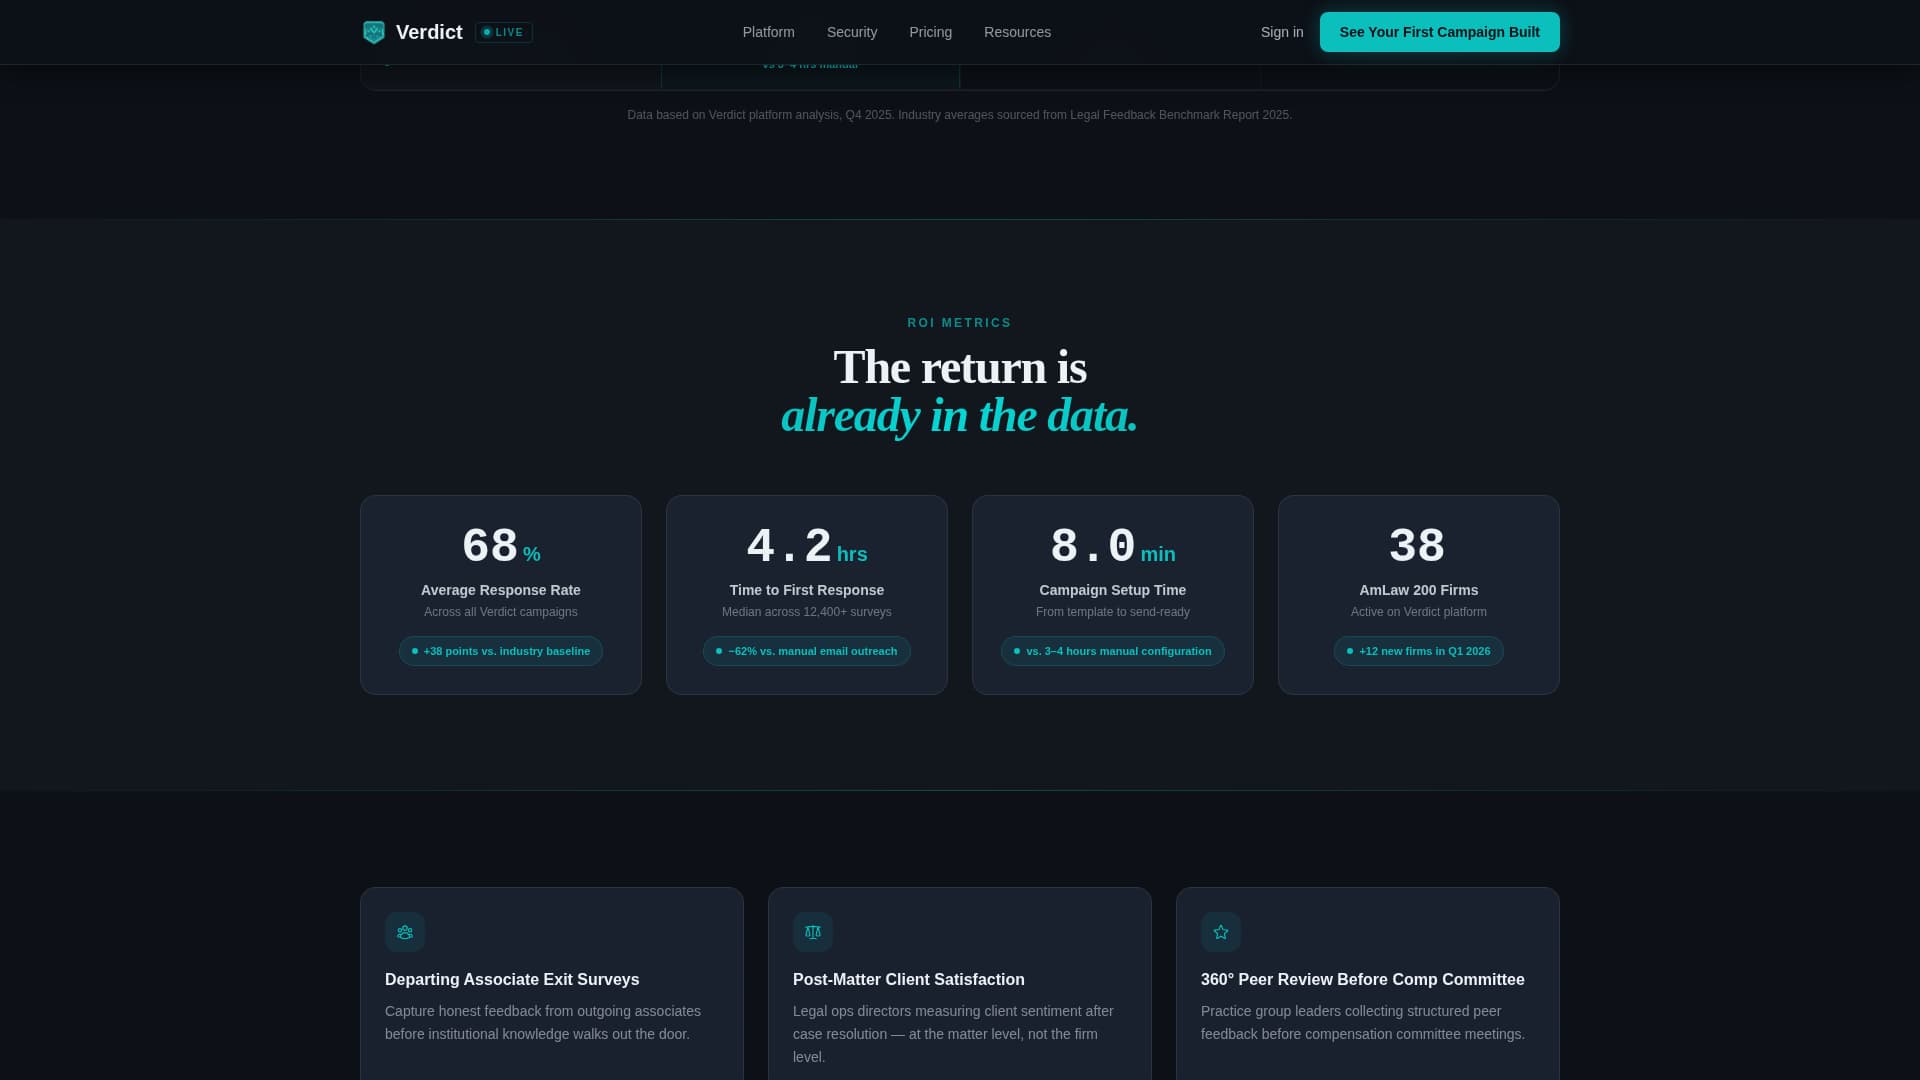
Task: Click the 68% response rate figure
Action: pos(501,547)
